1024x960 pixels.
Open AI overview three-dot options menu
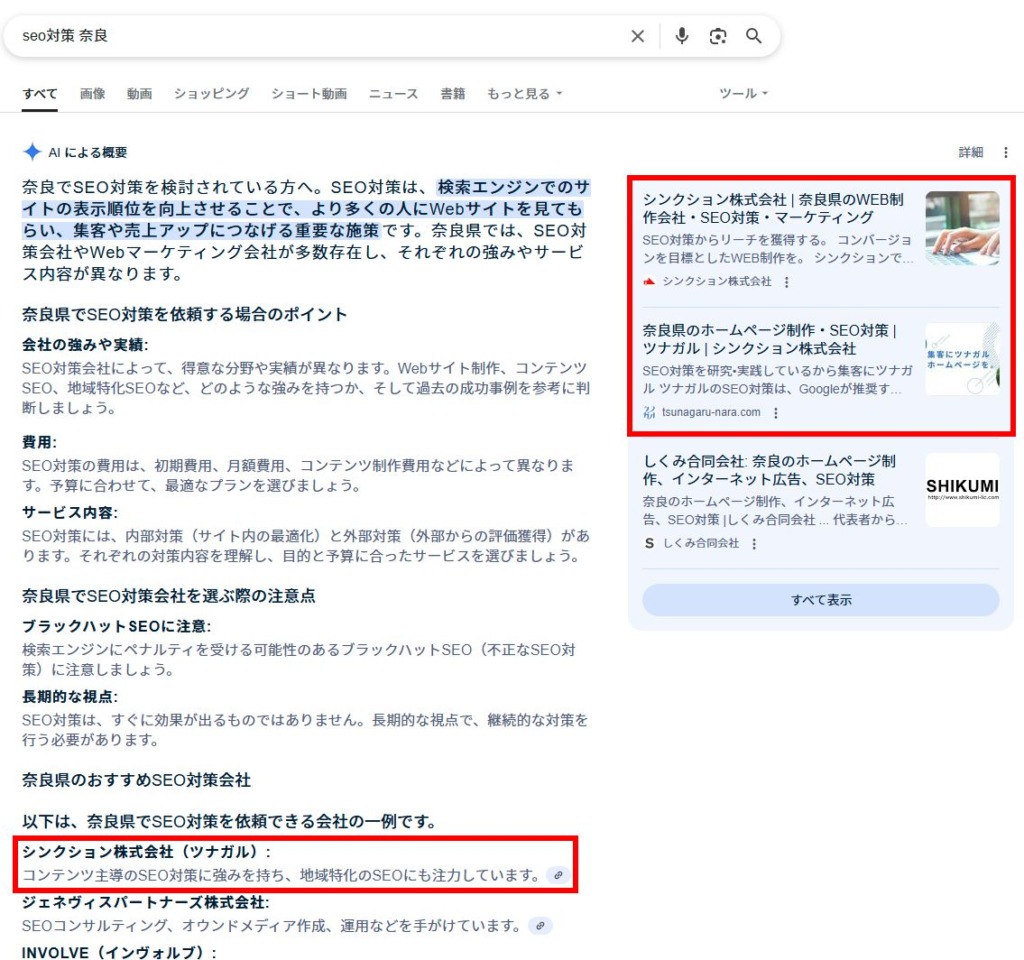(1006, 153)
